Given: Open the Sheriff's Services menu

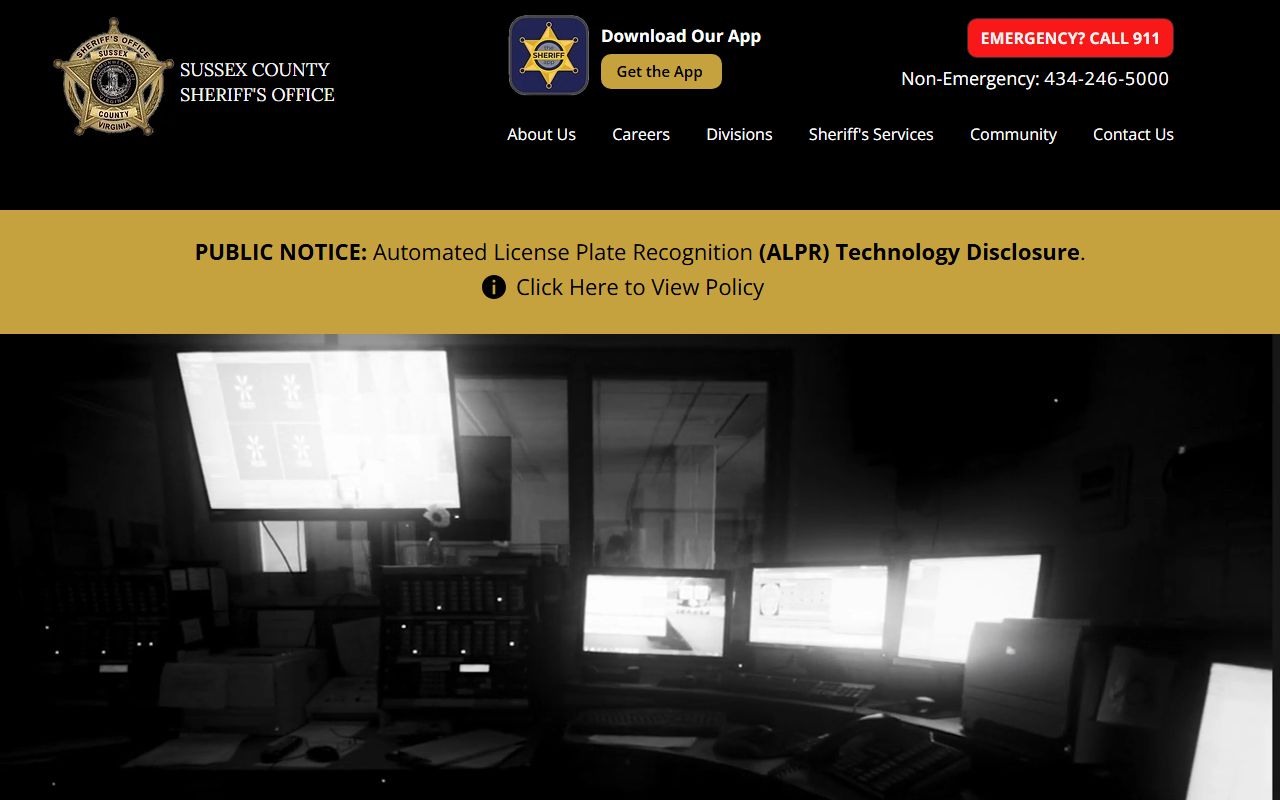Looking at the screenshot, I should [871, 134].
